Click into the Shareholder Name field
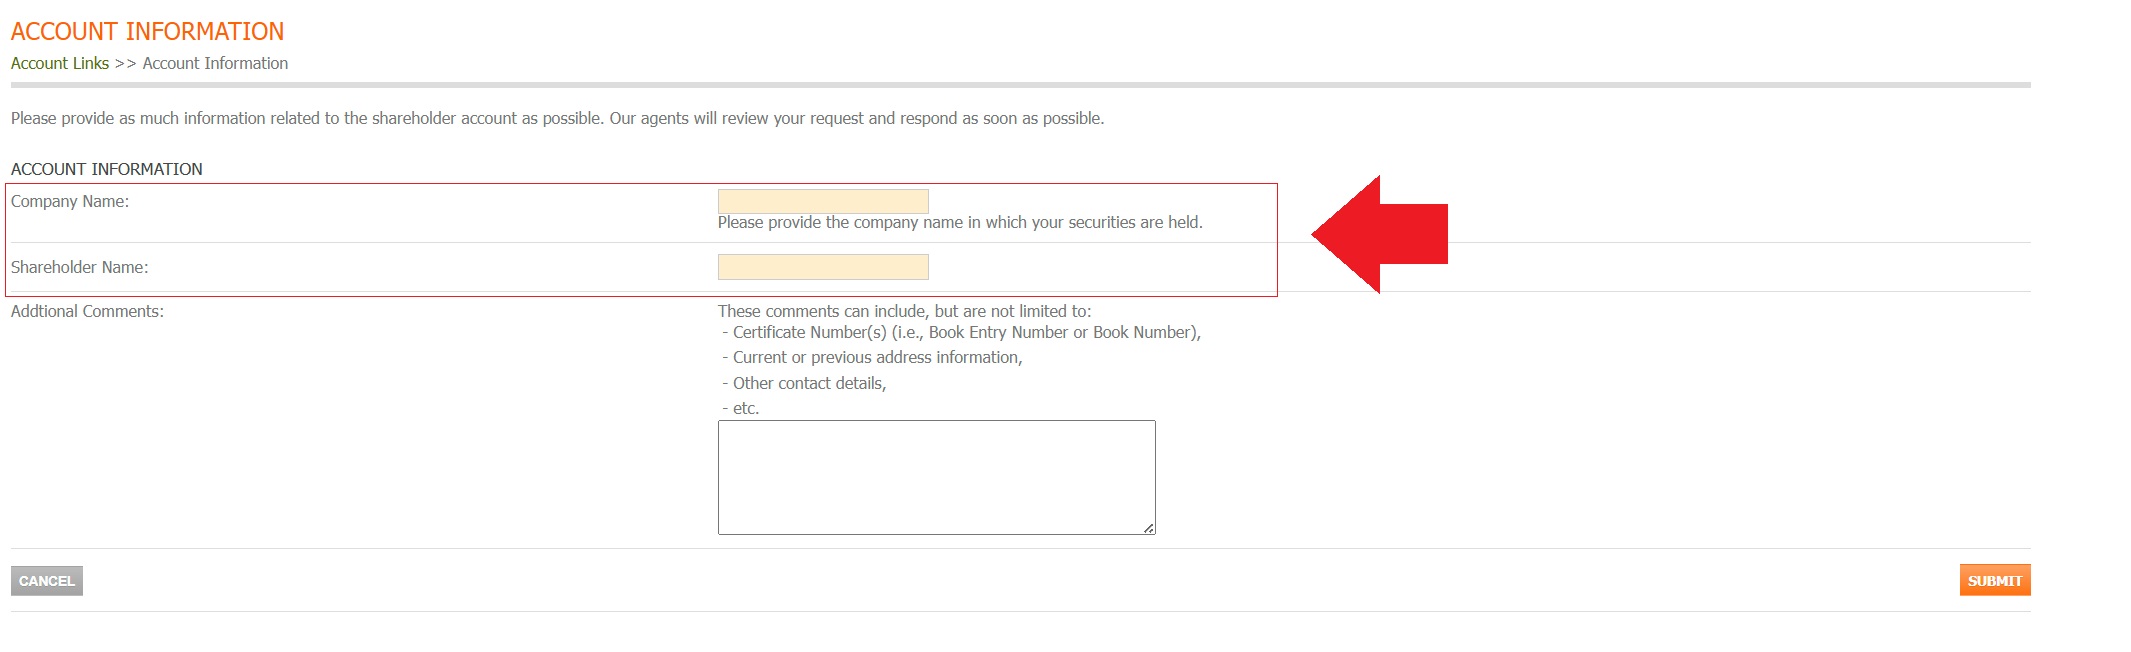2131x652 pixels. click(x=822, y=267)
